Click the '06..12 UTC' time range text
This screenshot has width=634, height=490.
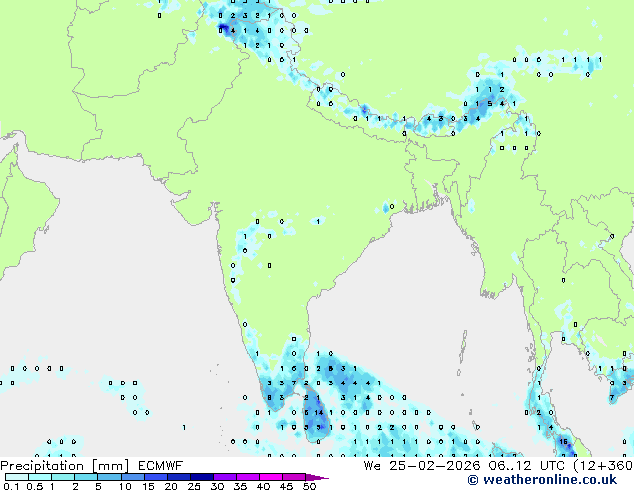(526, 466)
